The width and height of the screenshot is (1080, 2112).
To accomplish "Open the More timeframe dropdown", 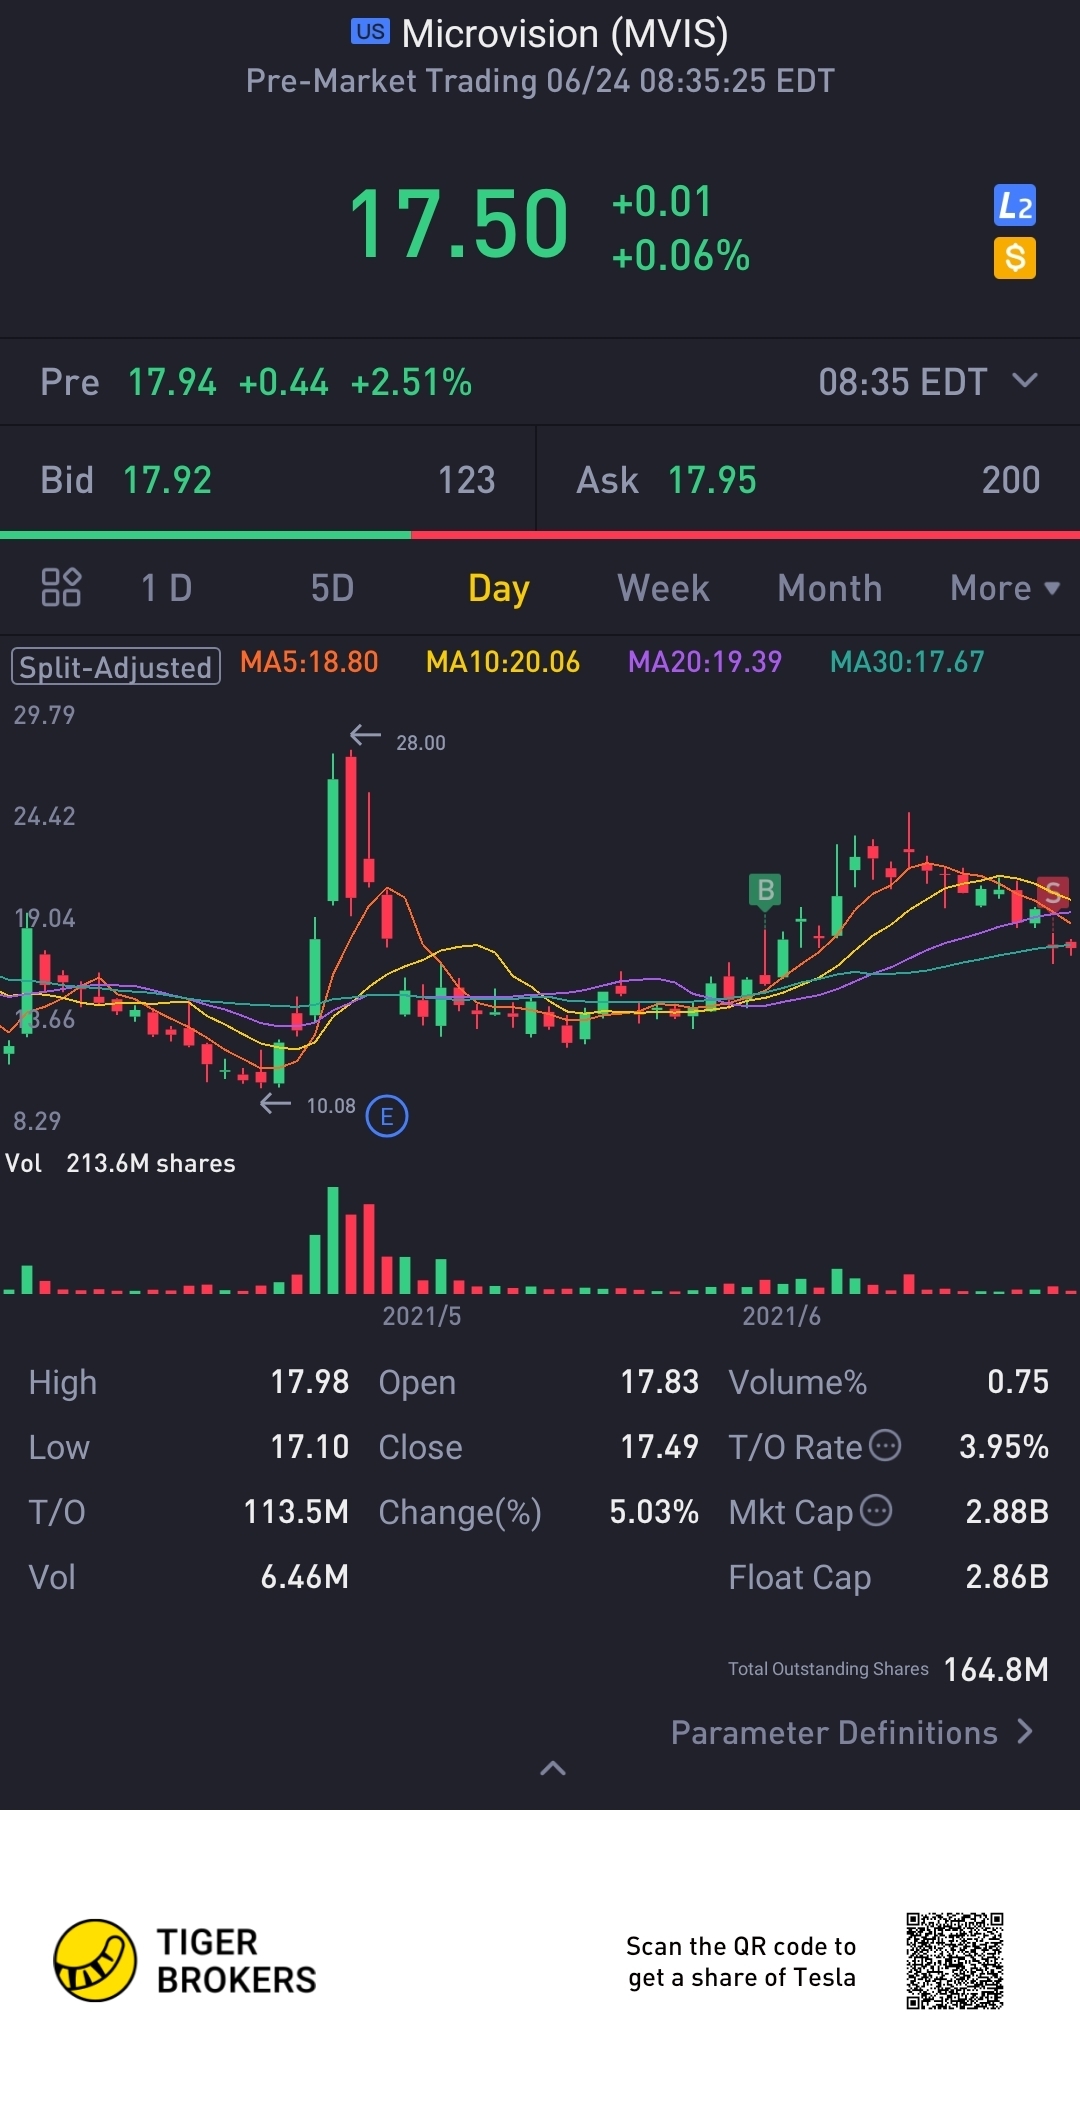I will click(x=1005, y=588).
